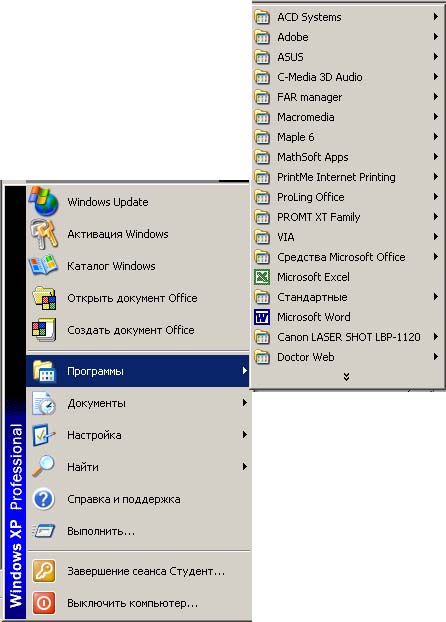
Task: Click the VIA folder icon
Action: click(262, 237)
